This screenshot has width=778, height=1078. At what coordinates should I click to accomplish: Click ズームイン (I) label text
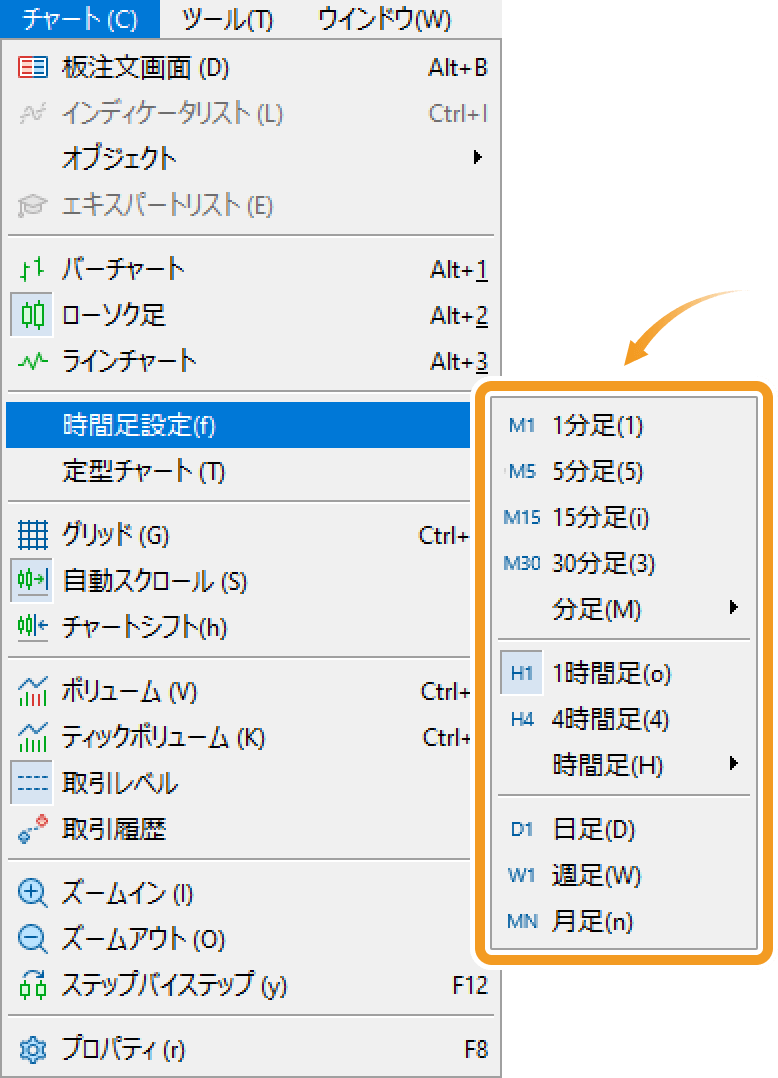[127, 893]
